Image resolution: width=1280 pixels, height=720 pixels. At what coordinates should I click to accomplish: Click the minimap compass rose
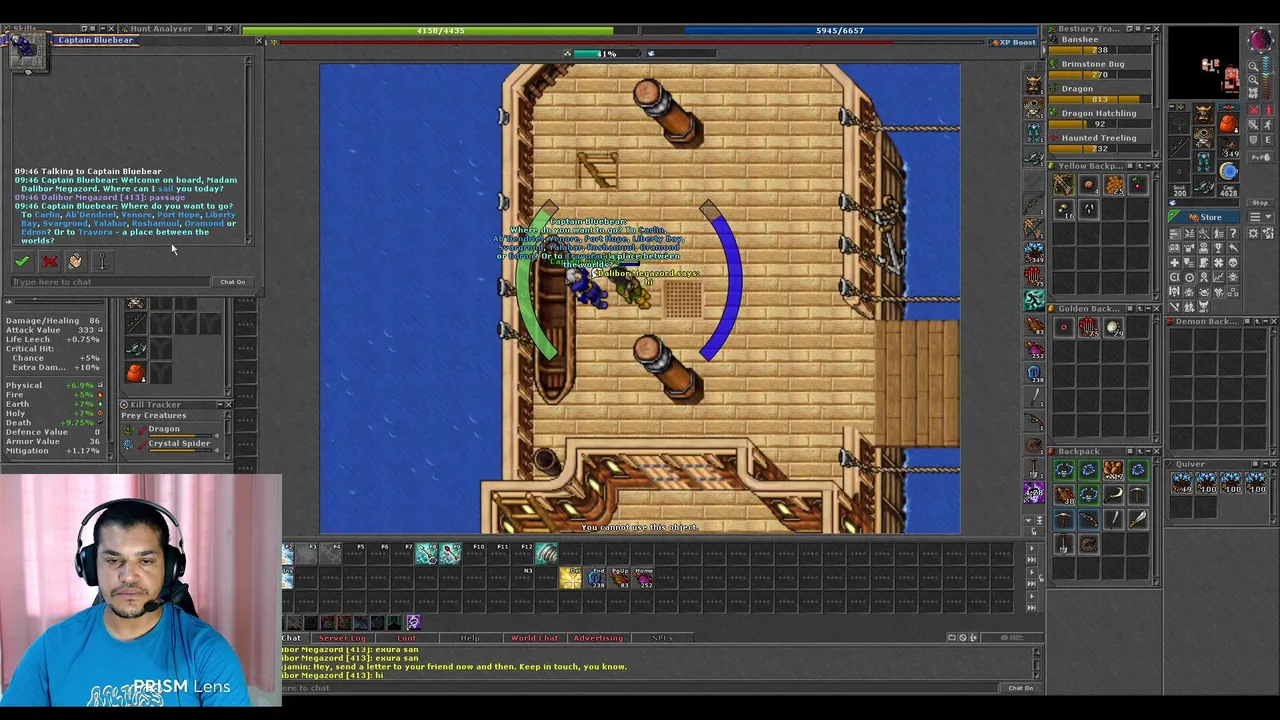coord(1261,41)
